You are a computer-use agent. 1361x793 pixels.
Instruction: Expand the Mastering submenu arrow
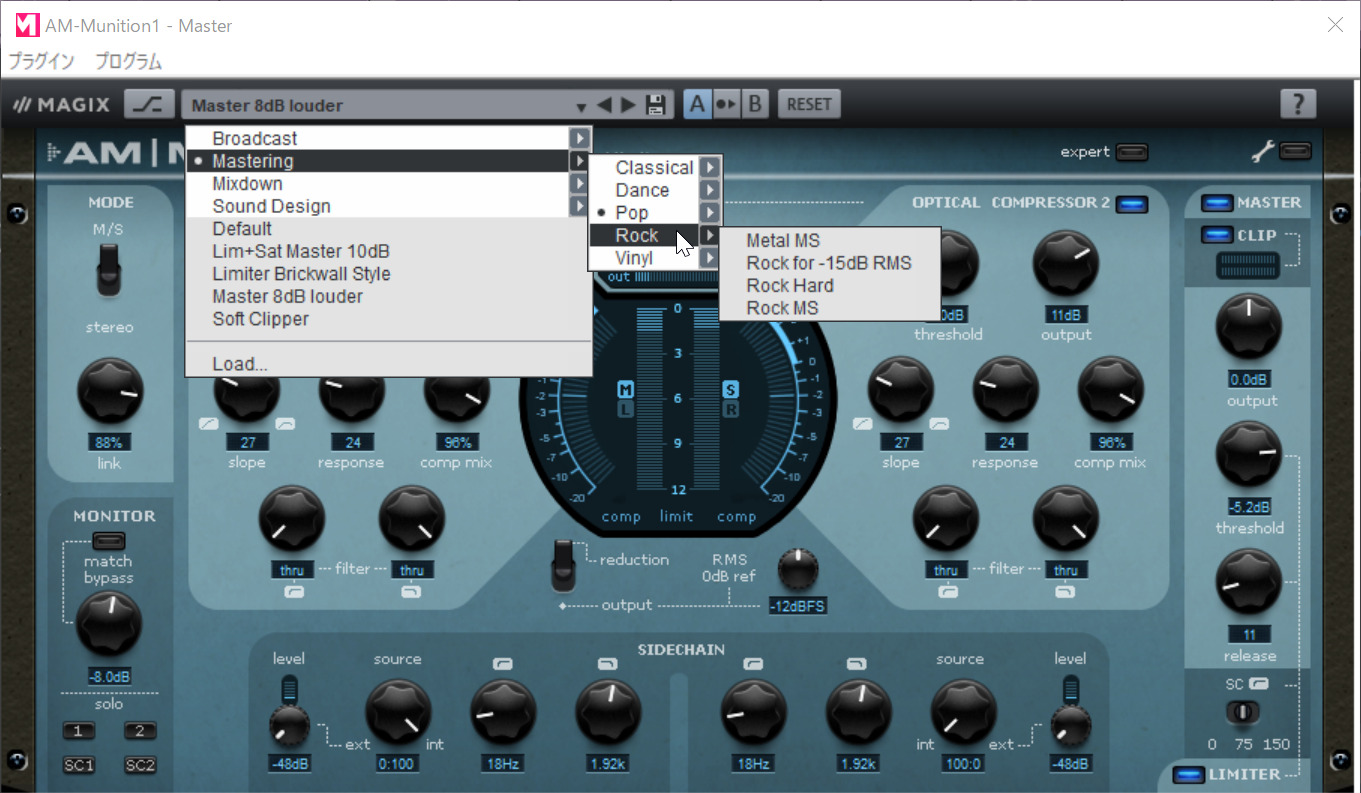pyautogui.click(x=580, y=161)
